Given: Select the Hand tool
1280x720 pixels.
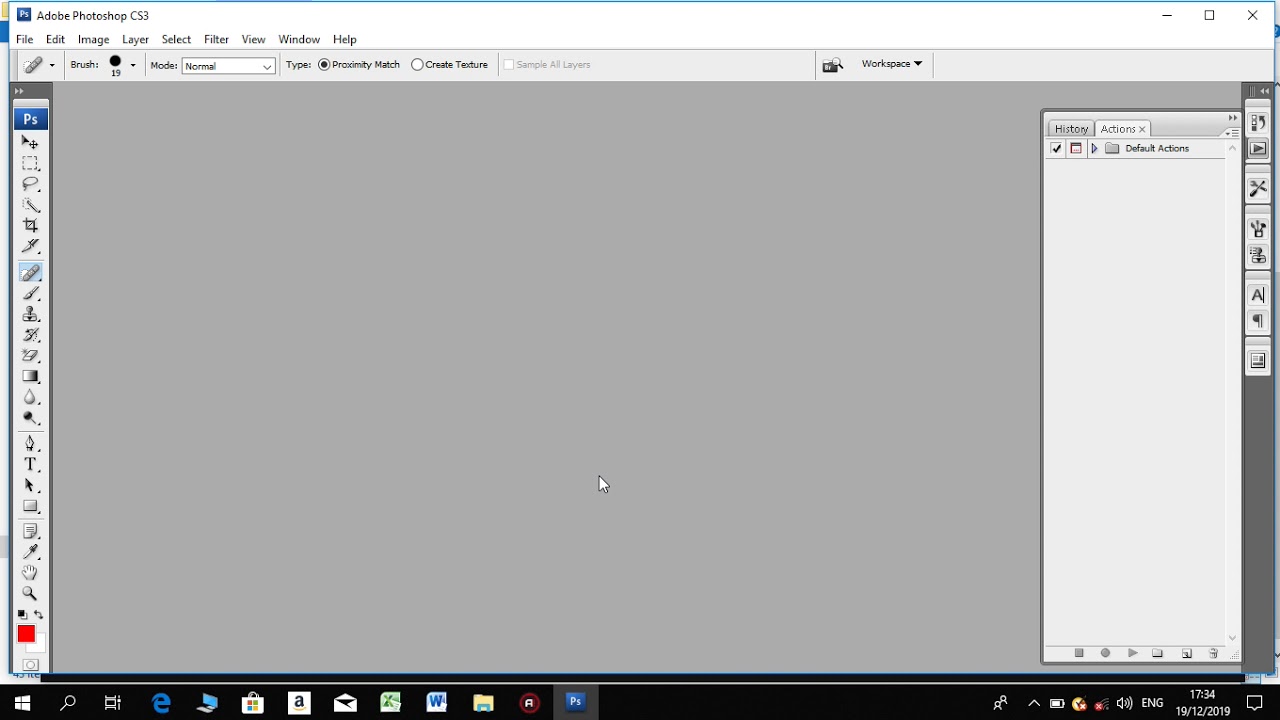Looking at the screenshot, I should (31, 572).
